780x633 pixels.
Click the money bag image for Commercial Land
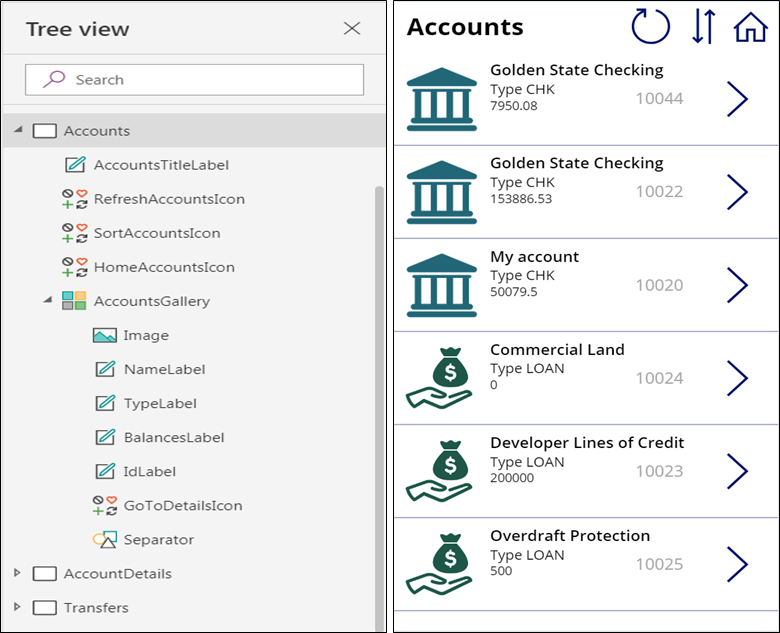[439, 378]
